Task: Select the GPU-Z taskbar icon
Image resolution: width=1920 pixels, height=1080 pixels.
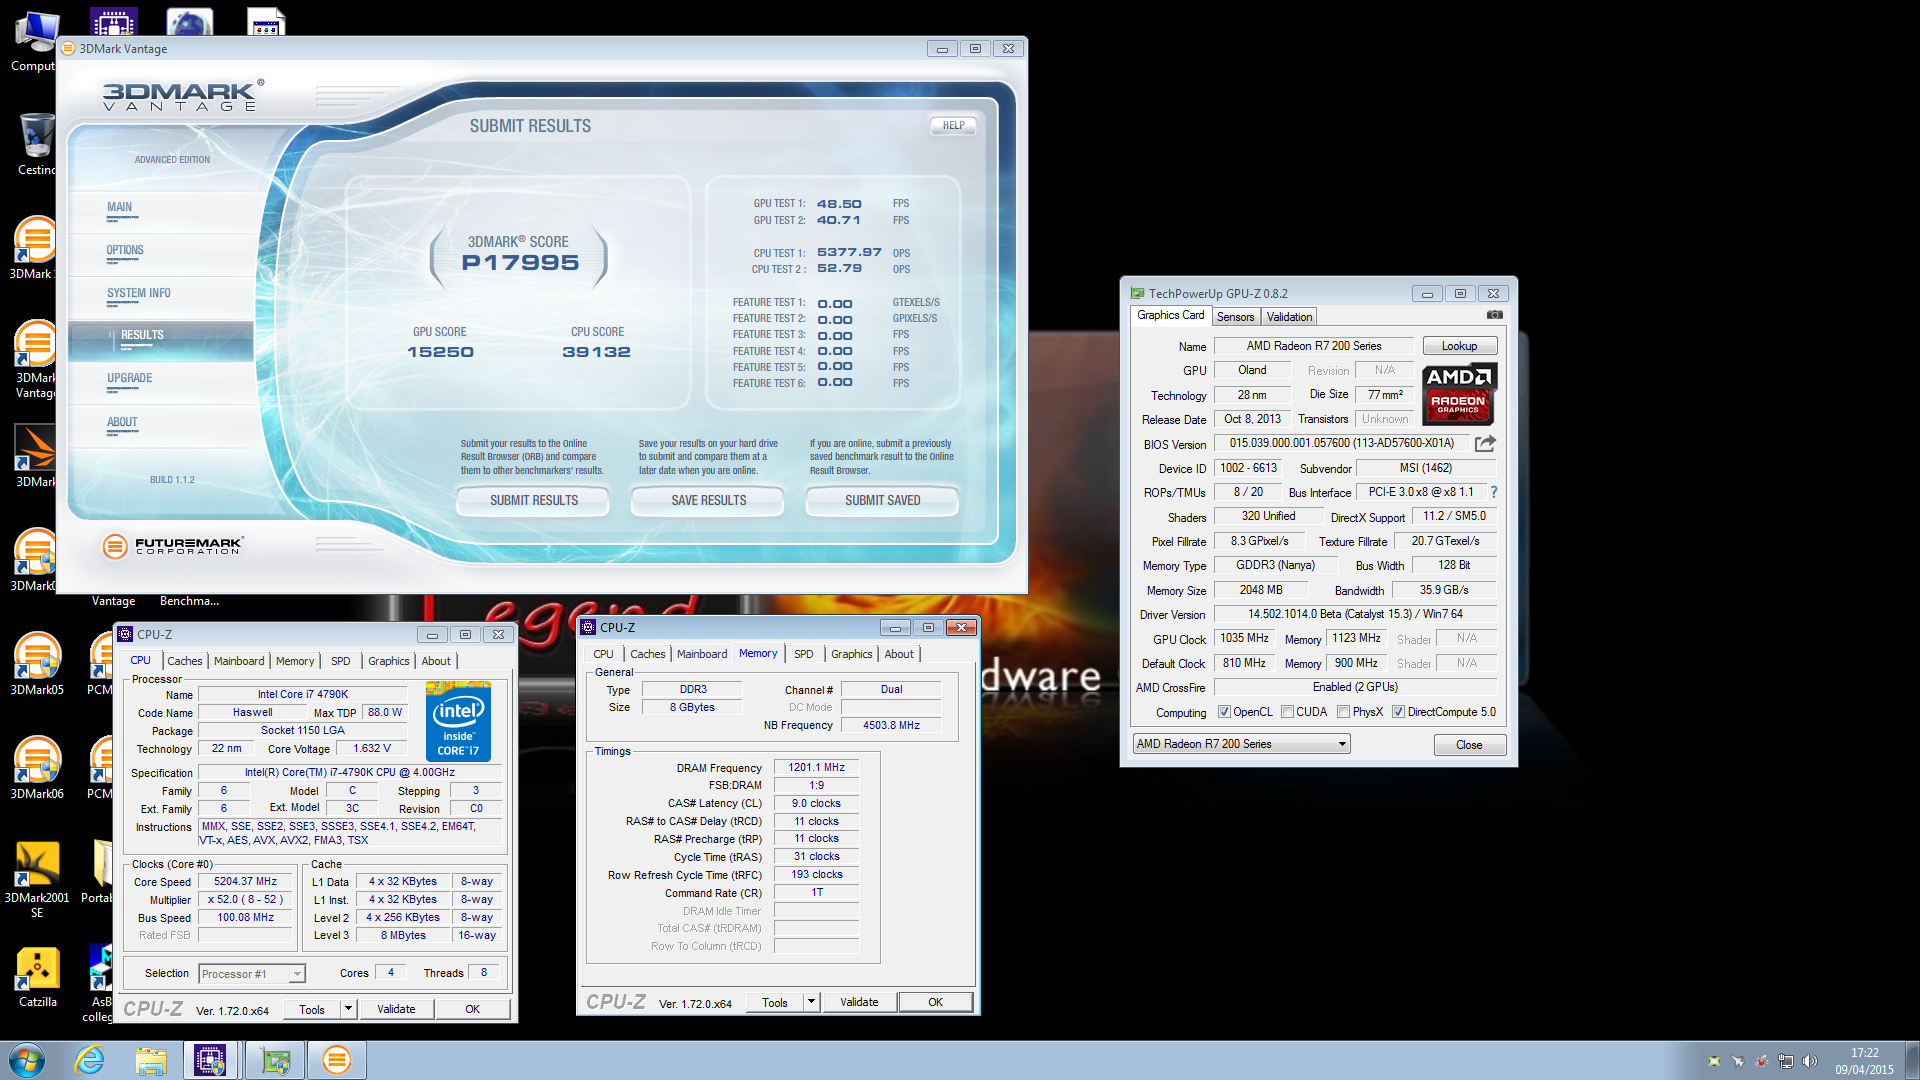Action: 274,1060
